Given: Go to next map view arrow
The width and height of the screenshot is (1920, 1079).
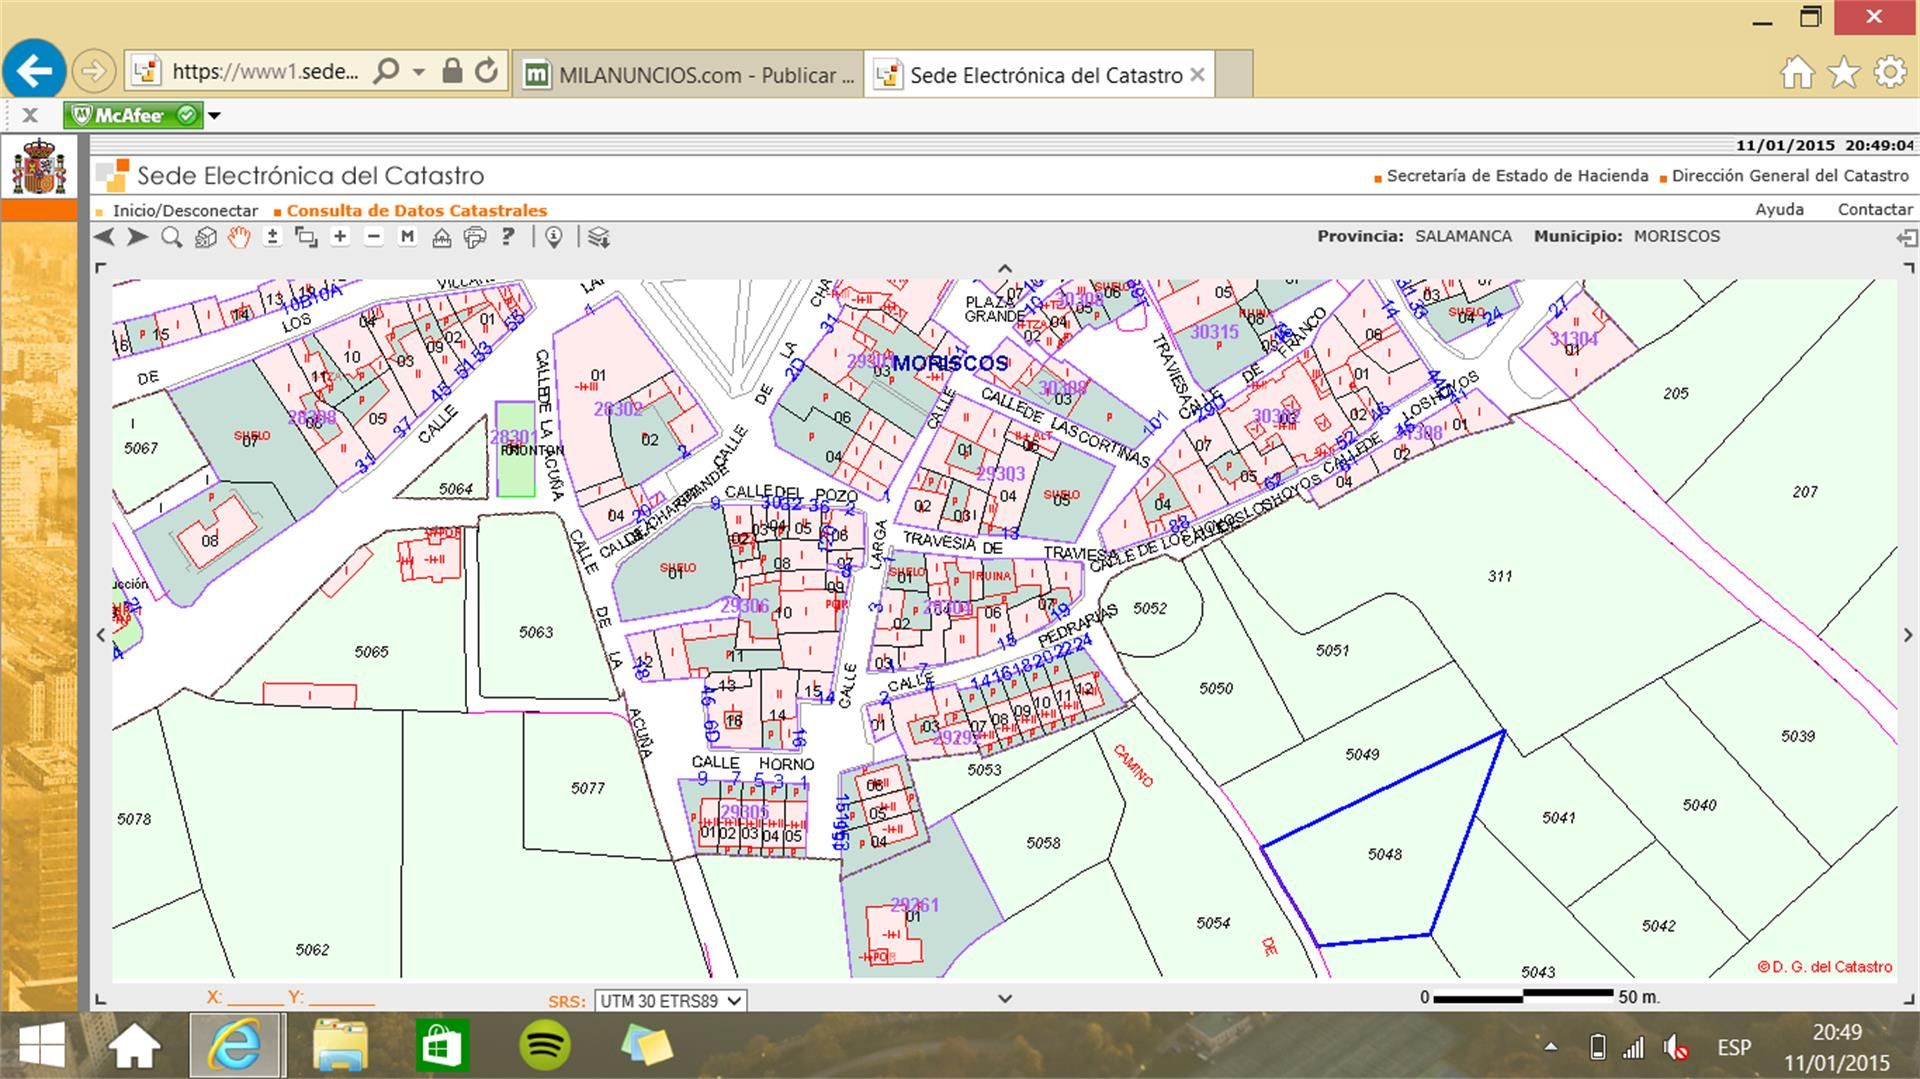Looking at the screenshot, I should tap(138, 237).
